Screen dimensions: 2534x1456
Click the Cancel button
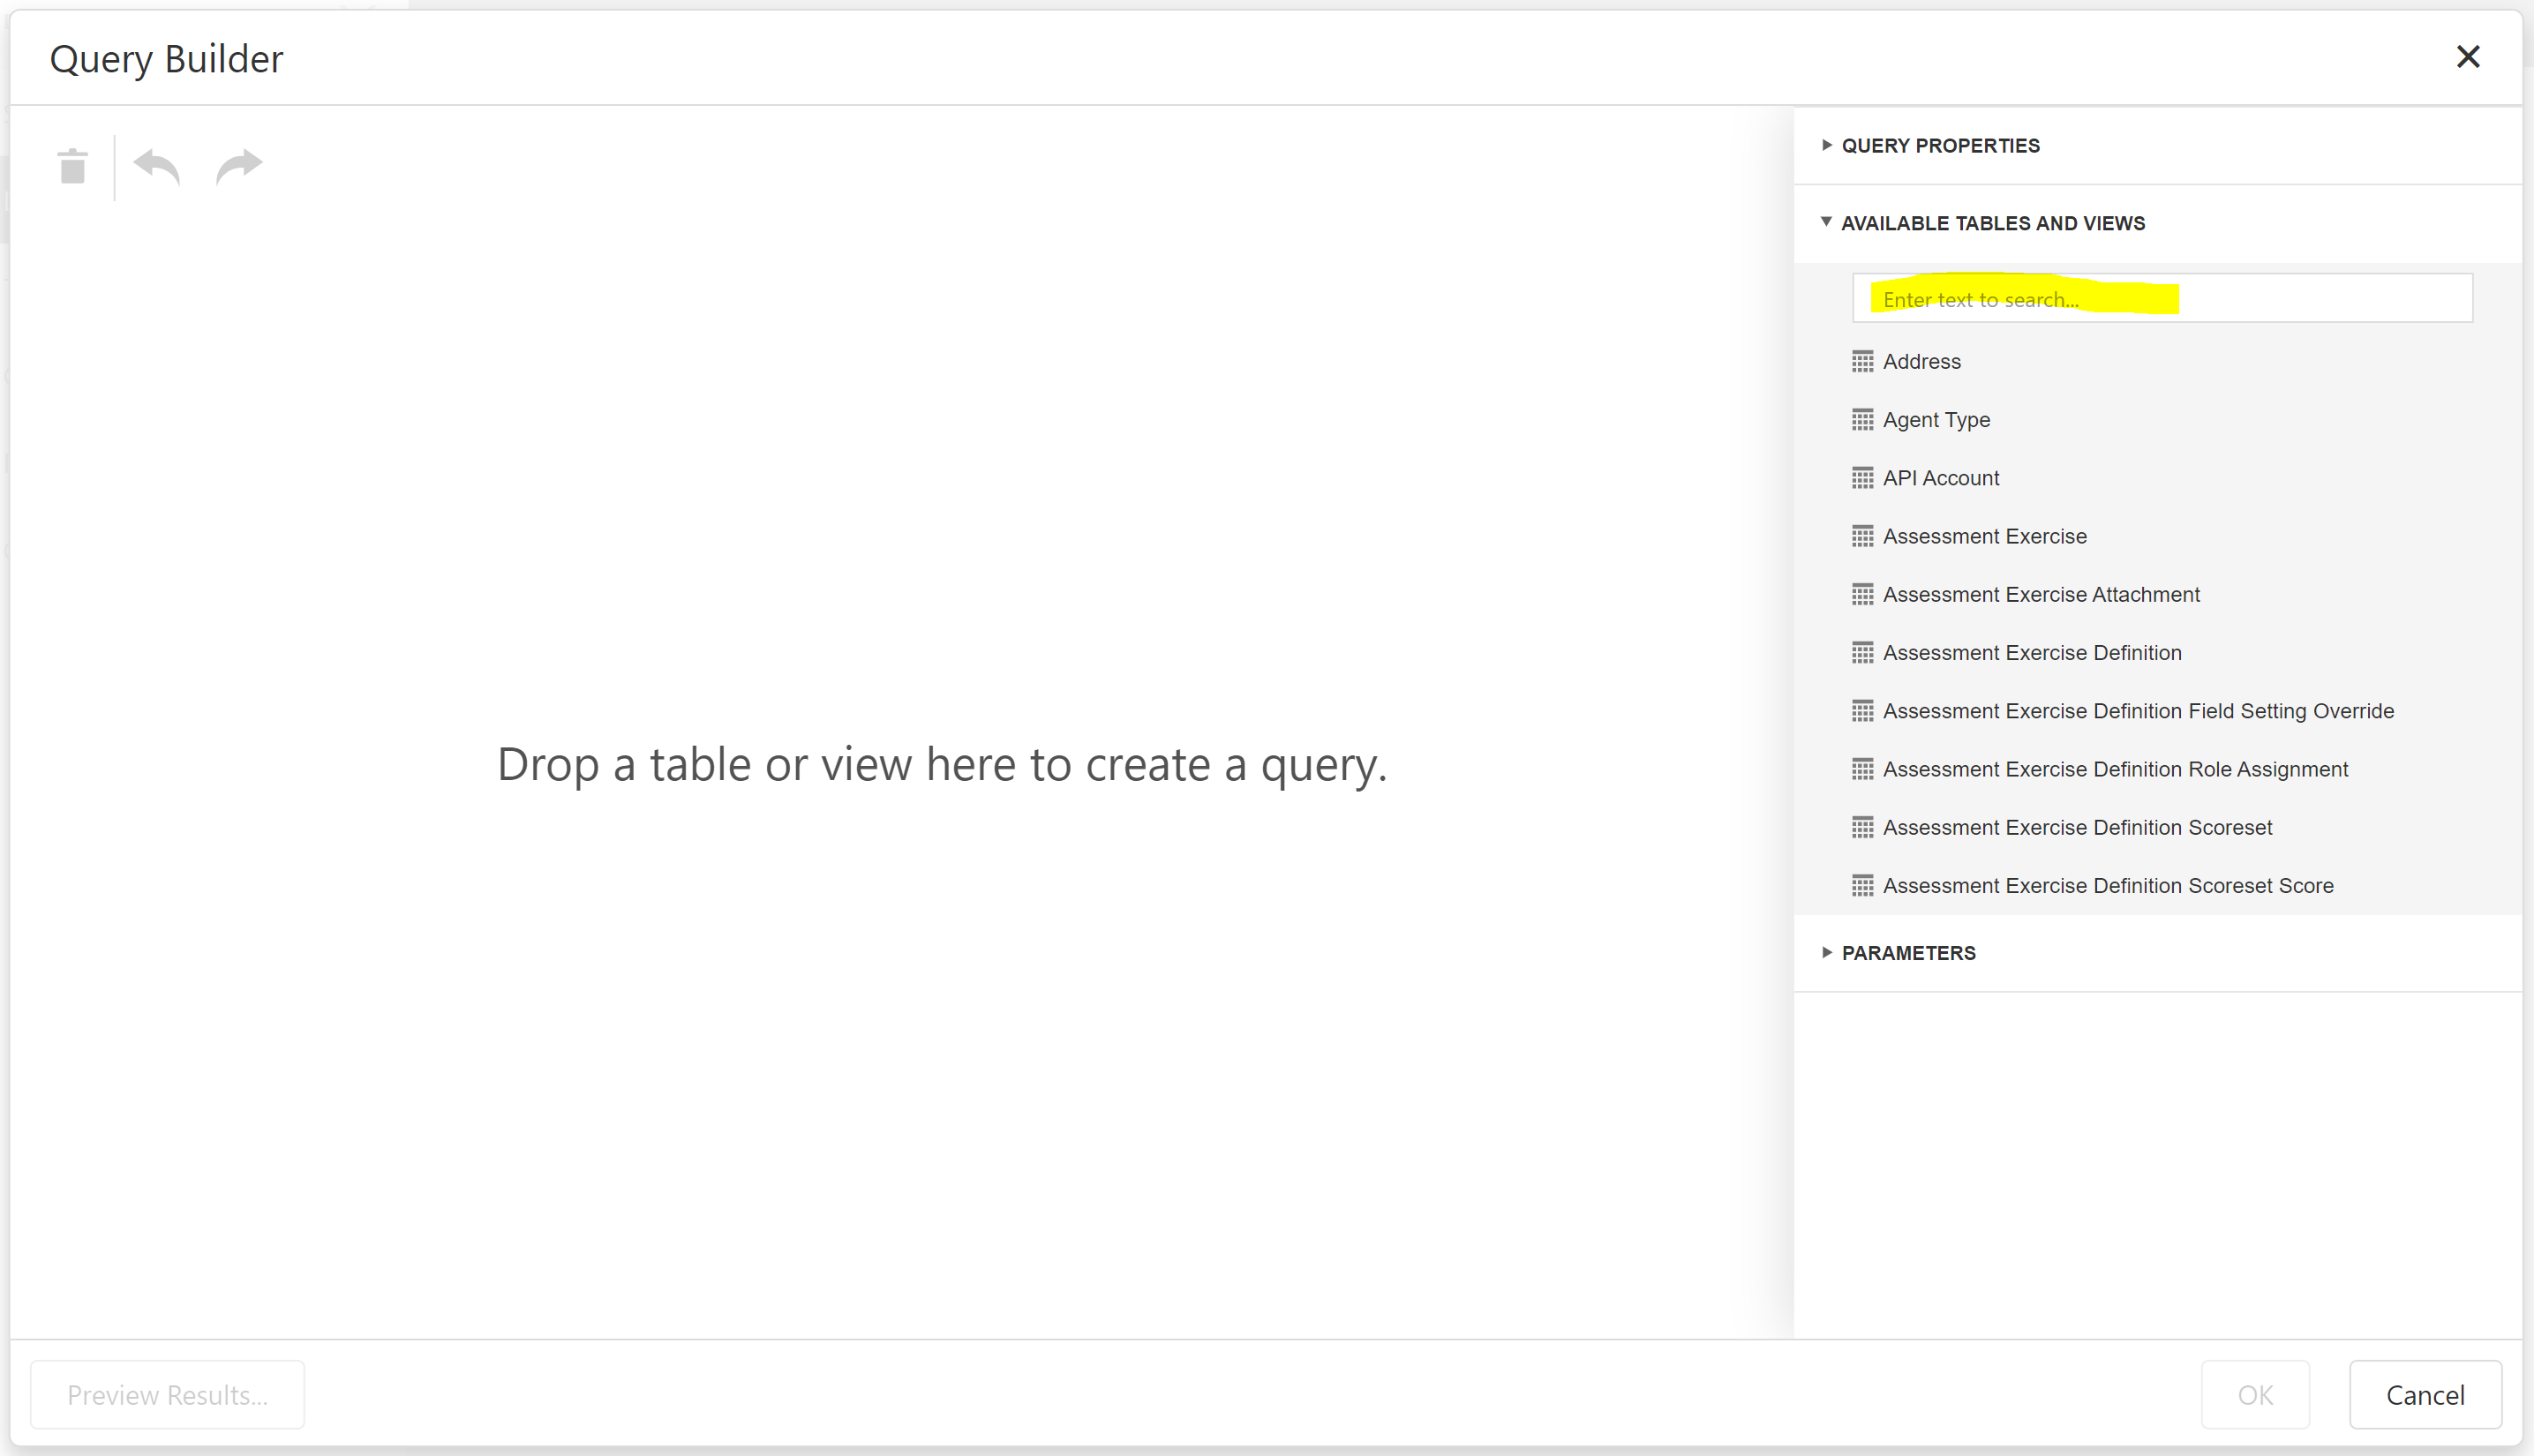(x=2424, y=1395)
